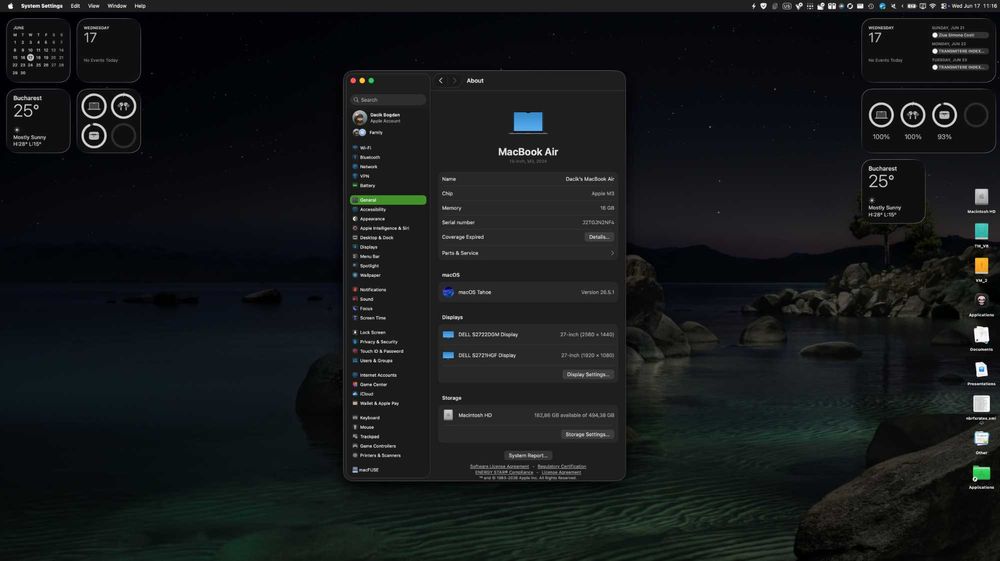
Task: Select Spotlight in sidebar
Action: tap(388, 266)
